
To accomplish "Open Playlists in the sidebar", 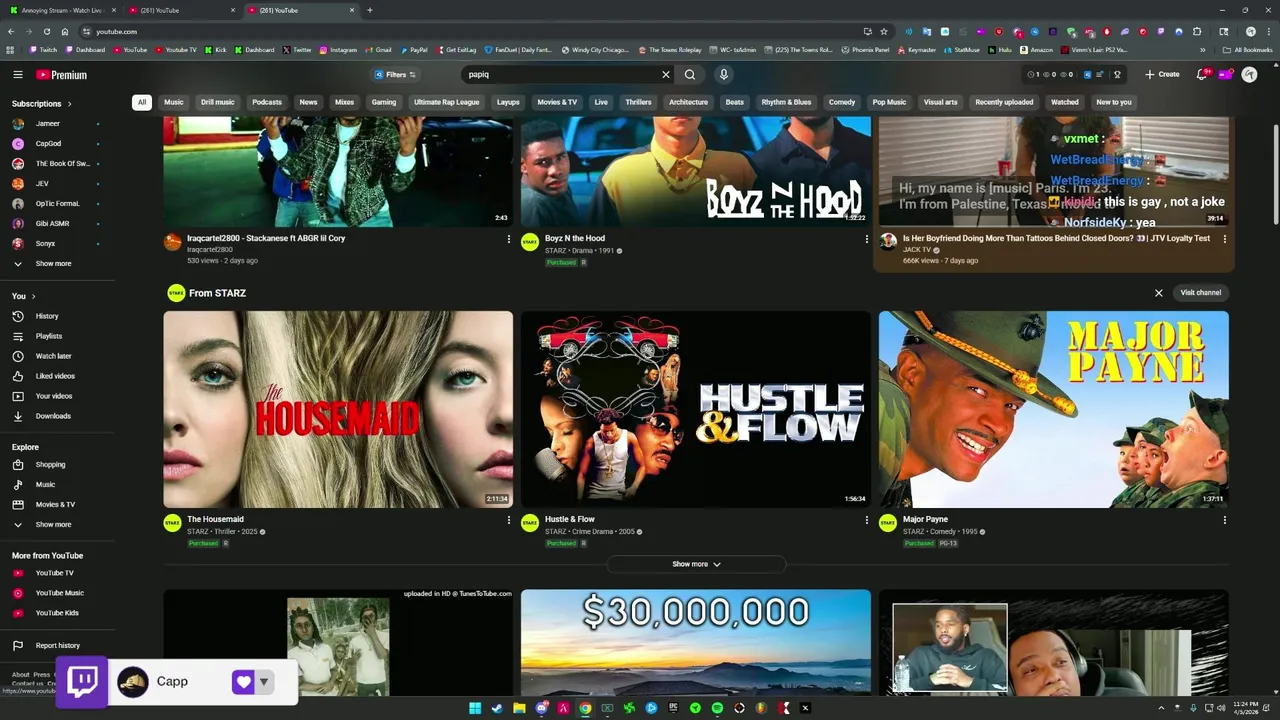I will pyautogui.click(x=49, y=336).
